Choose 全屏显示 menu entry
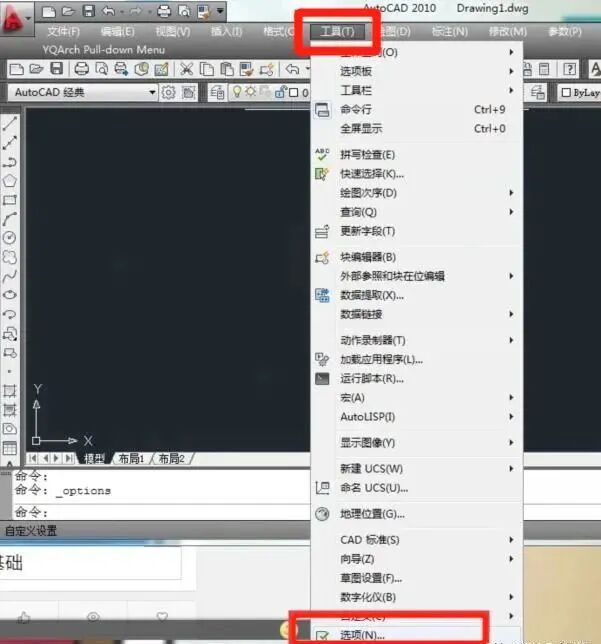This screenshot has height=644, width=601. coord(417,129)
